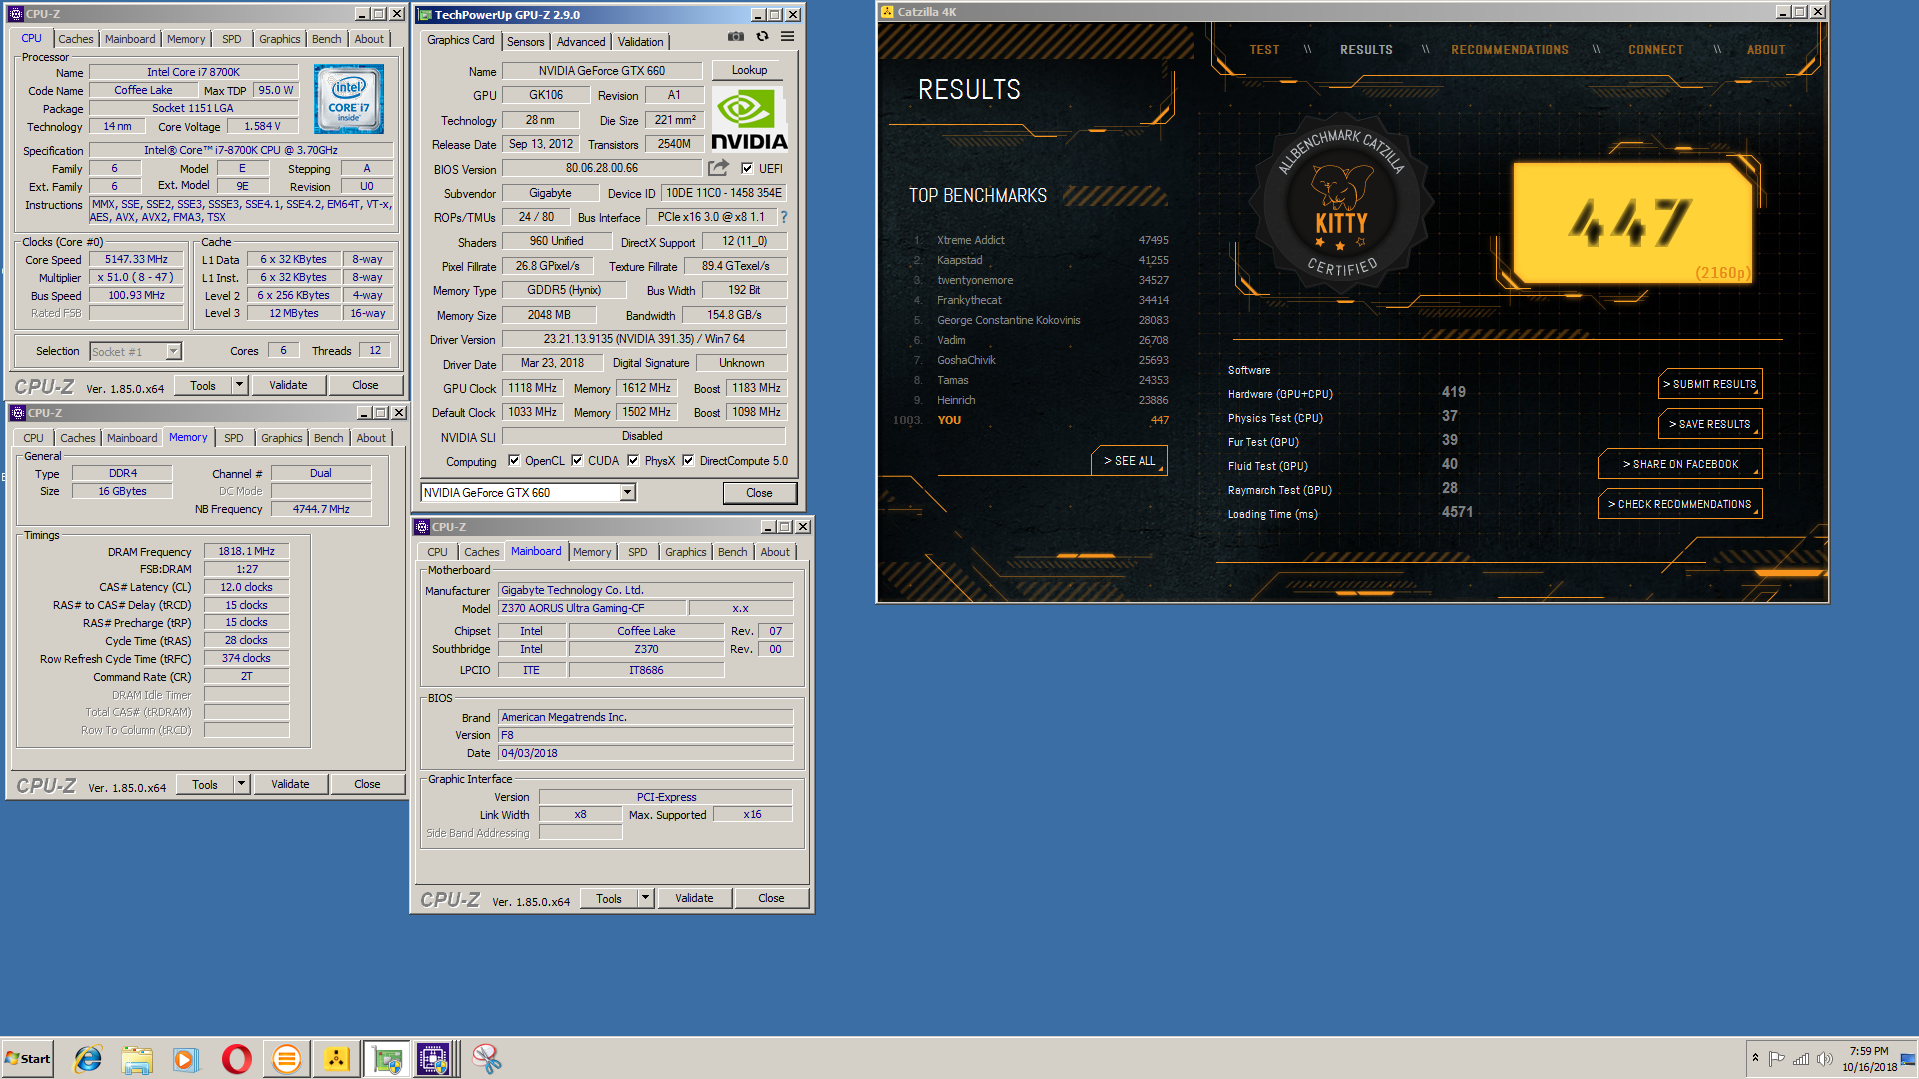
Task: Click the Start button
Action: click(28, 1059)
